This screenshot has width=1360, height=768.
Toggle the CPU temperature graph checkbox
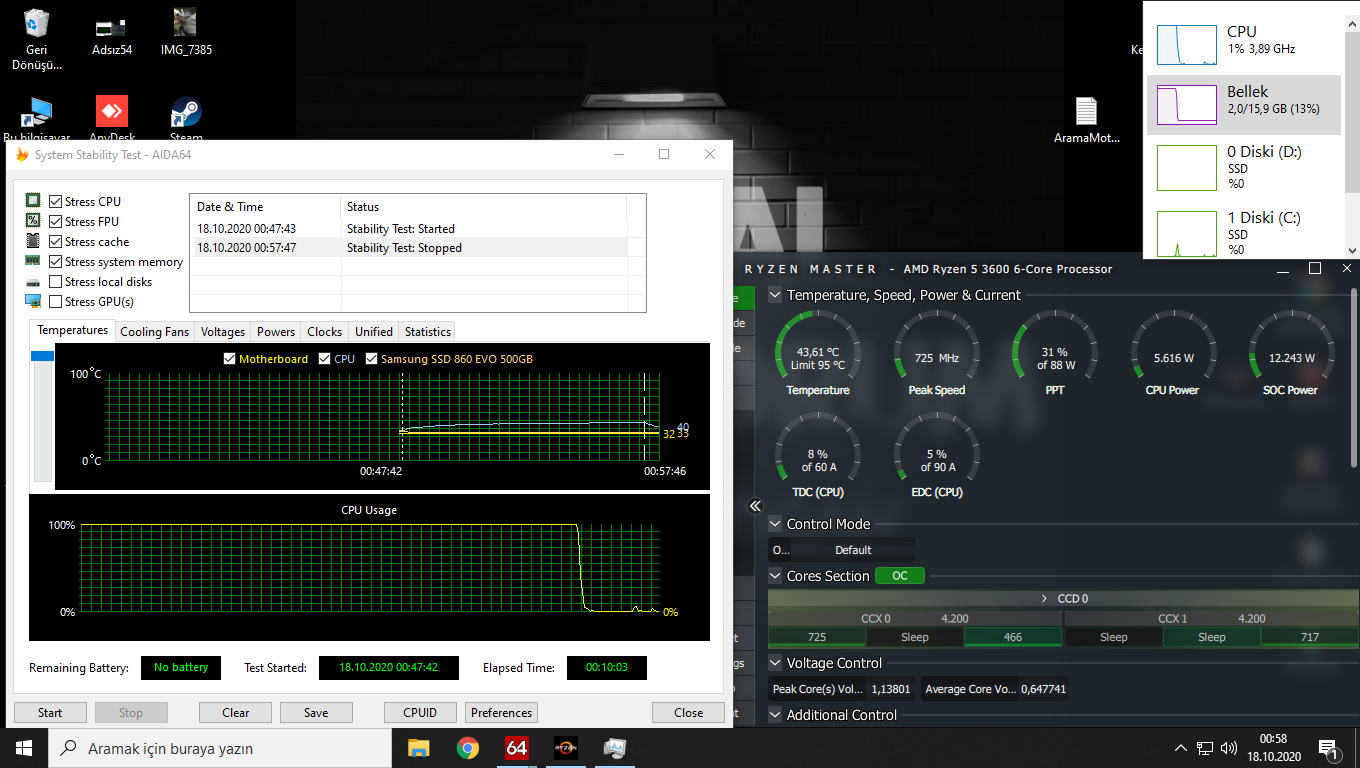(x=325, y=358)
